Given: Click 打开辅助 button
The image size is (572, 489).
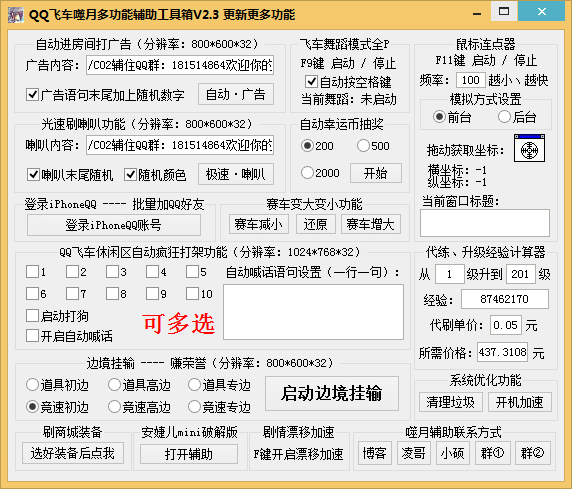Looking at the screenshot, I should 189,454.
